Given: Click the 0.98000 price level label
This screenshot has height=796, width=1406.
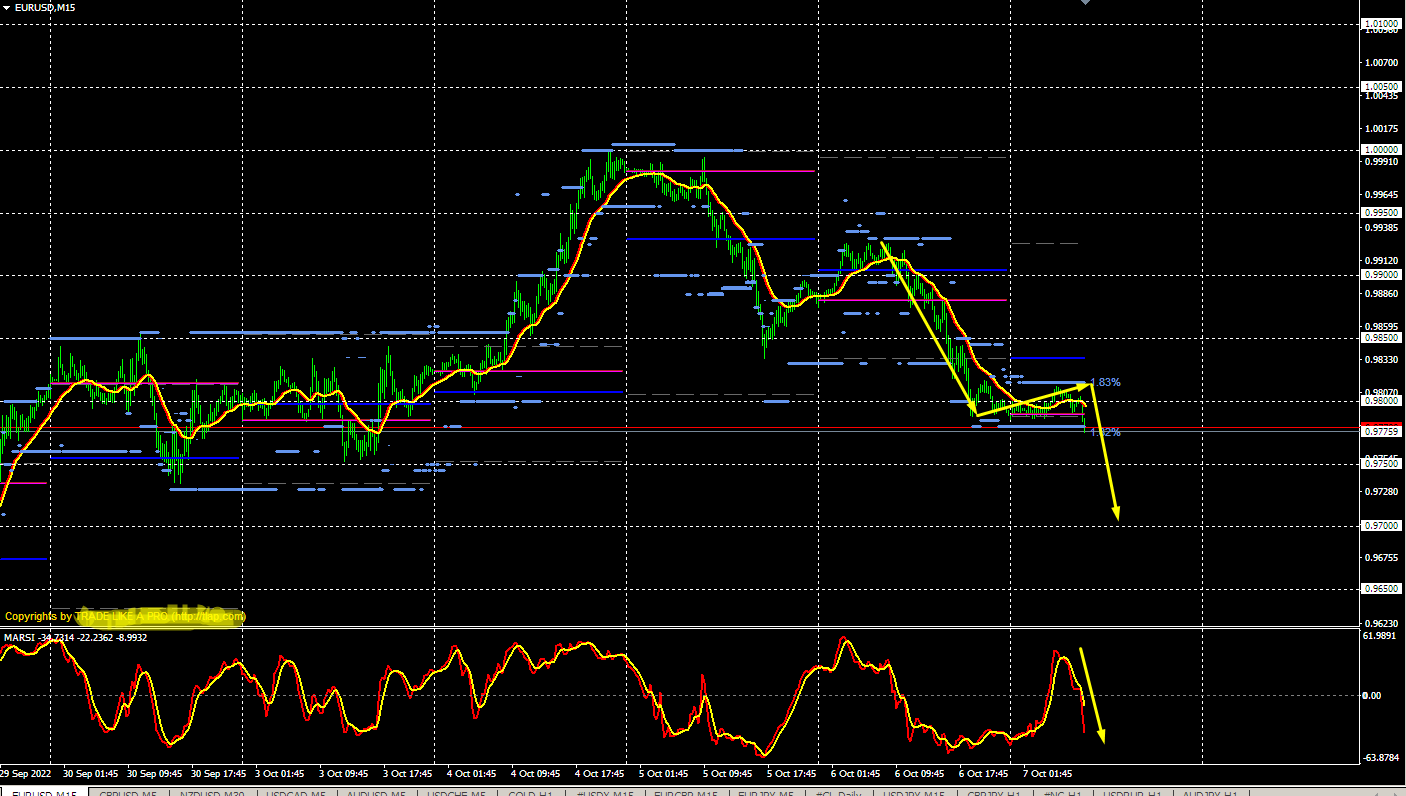Looking at the screenshot, I should pos(1380,401).
